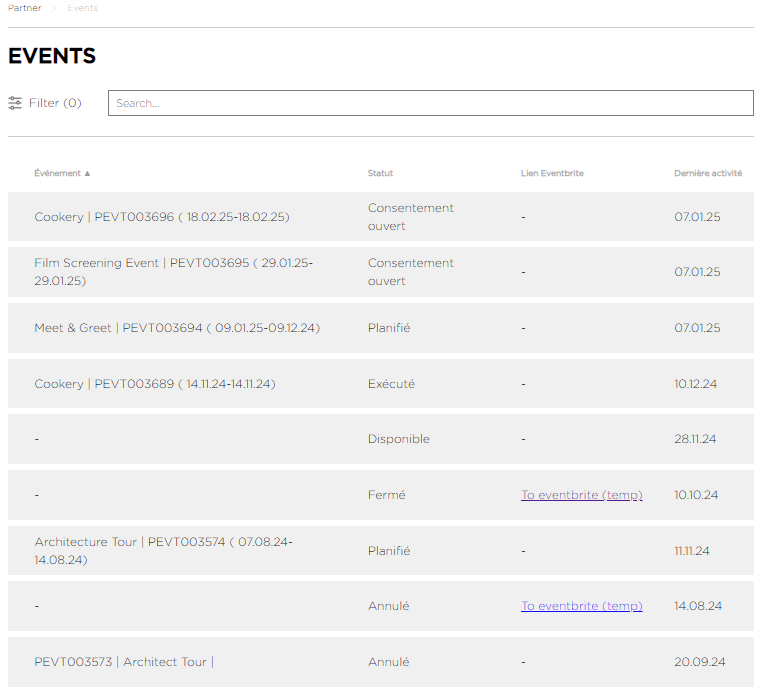Click date 07.01.25 in Cookery PEVT003696 row
This screenshot has width=765, height=695.
(697, 217)
